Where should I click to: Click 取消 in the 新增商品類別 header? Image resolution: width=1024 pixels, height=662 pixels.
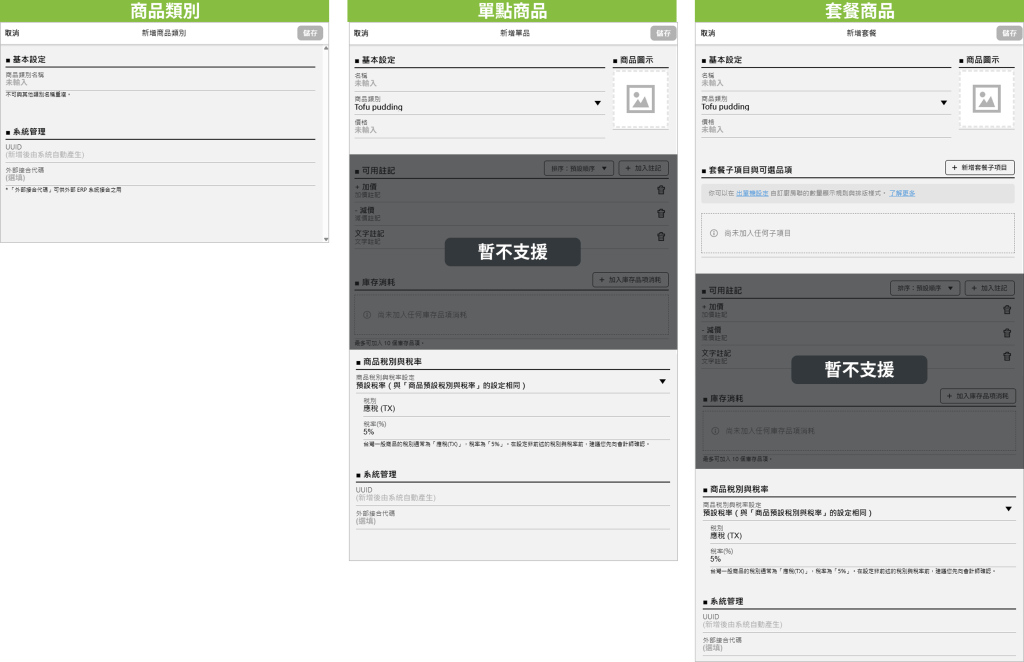pos(12,33)
